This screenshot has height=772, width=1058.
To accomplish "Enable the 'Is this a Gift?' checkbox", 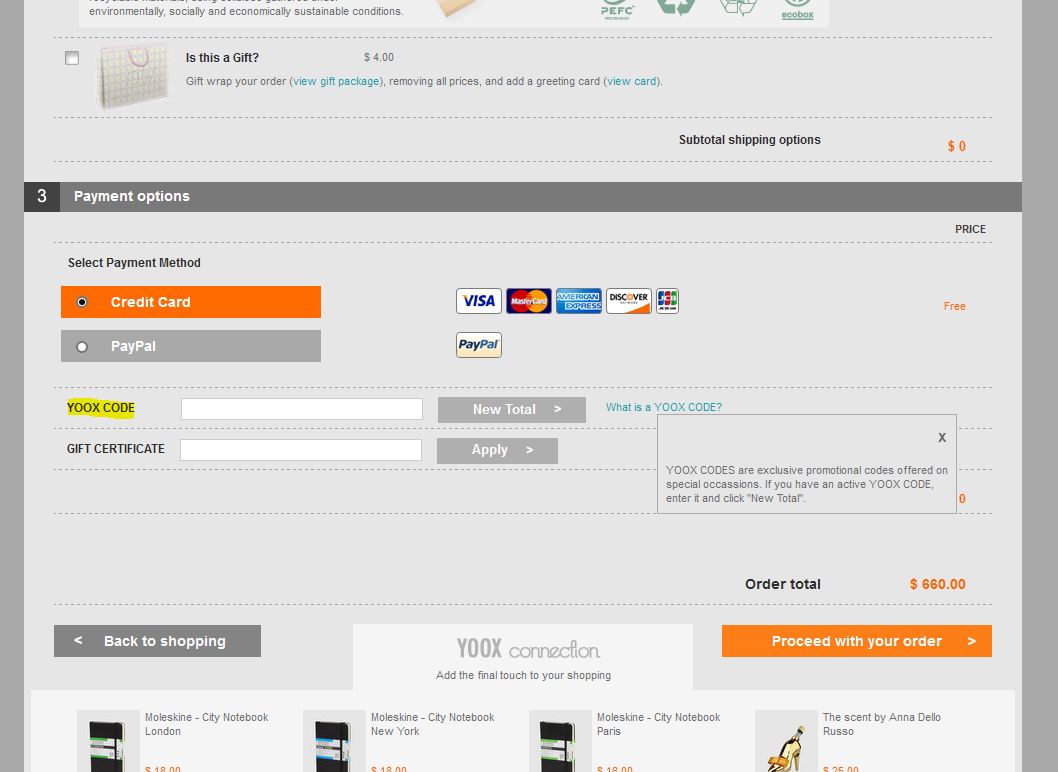I will click(x=71, y=57).
